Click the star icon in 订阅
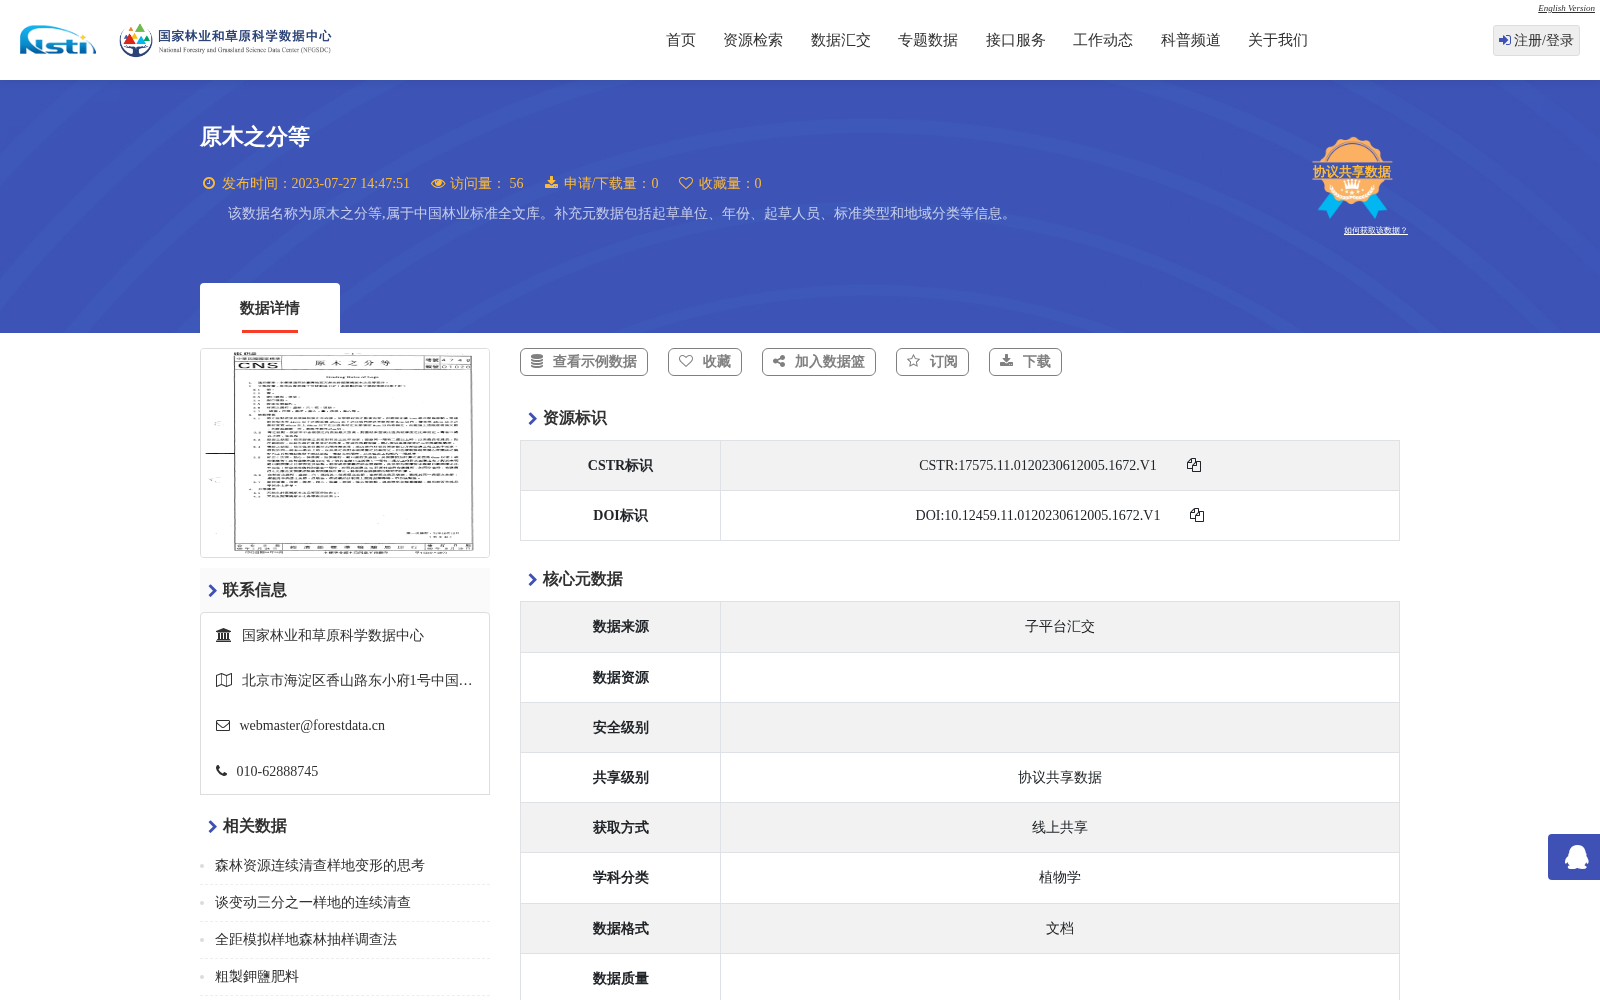 [x=913, y=361]
